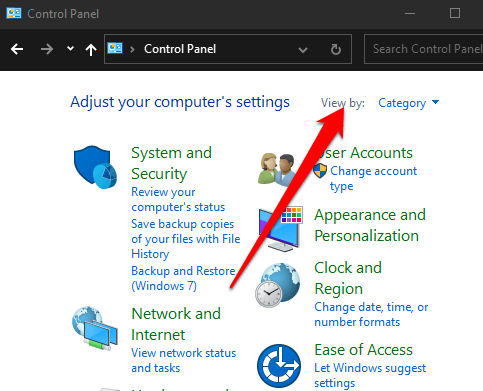Go up one level with the Up arrow
Viewport: 483px width, 391px height.
coord(91,50)
